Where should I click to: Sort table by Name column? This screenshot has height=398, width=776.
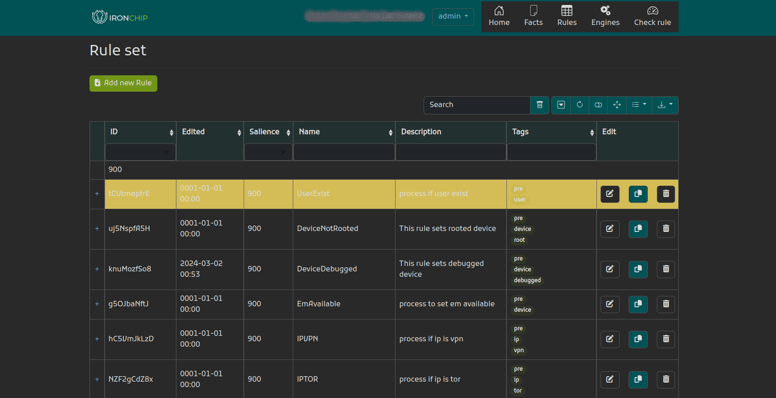344,132
